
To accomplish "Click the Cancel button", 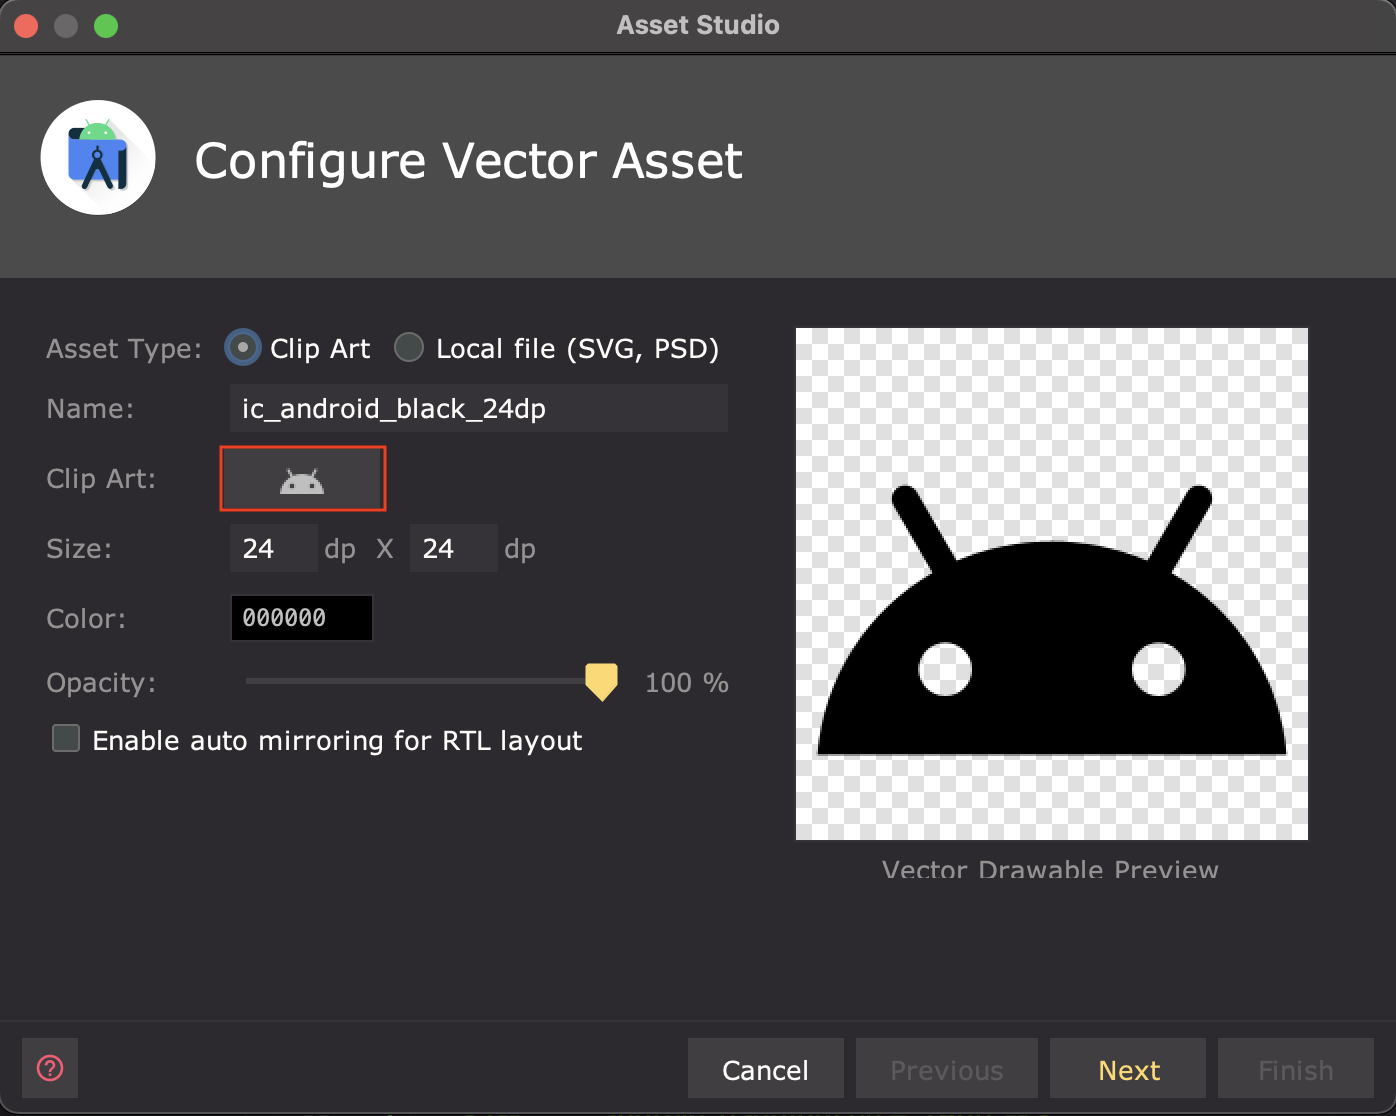I will (x=766, y=1069).
